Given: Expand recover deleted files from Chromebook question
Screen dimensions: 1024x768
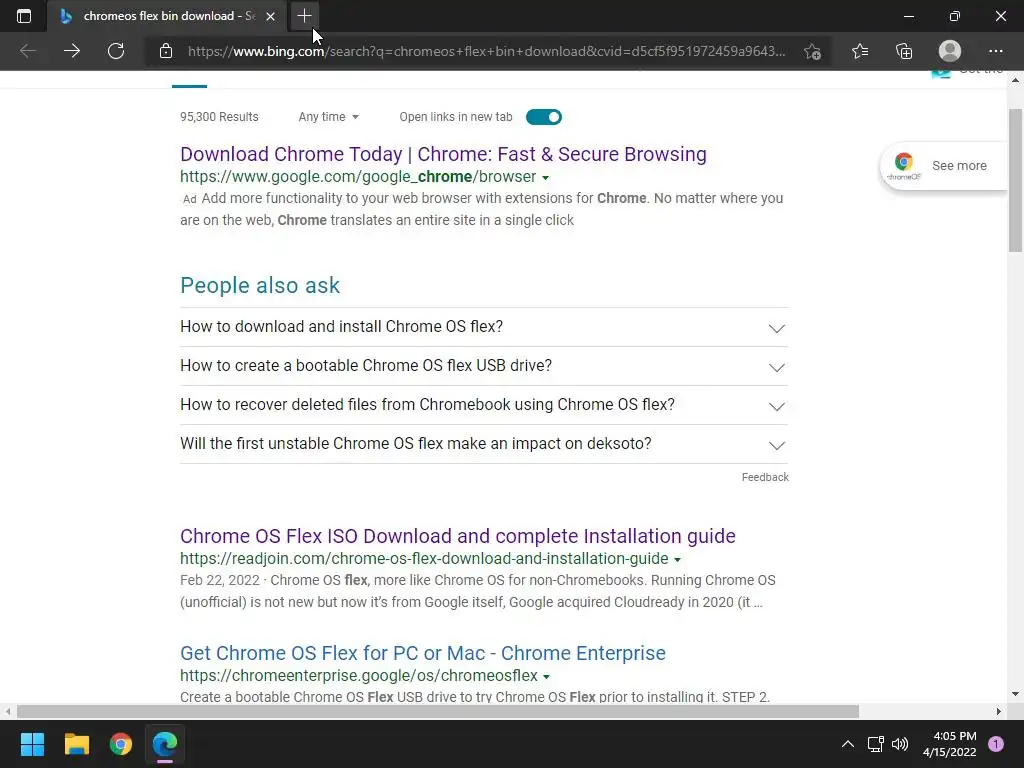Looking at the screenshot, I should (484, 405).
